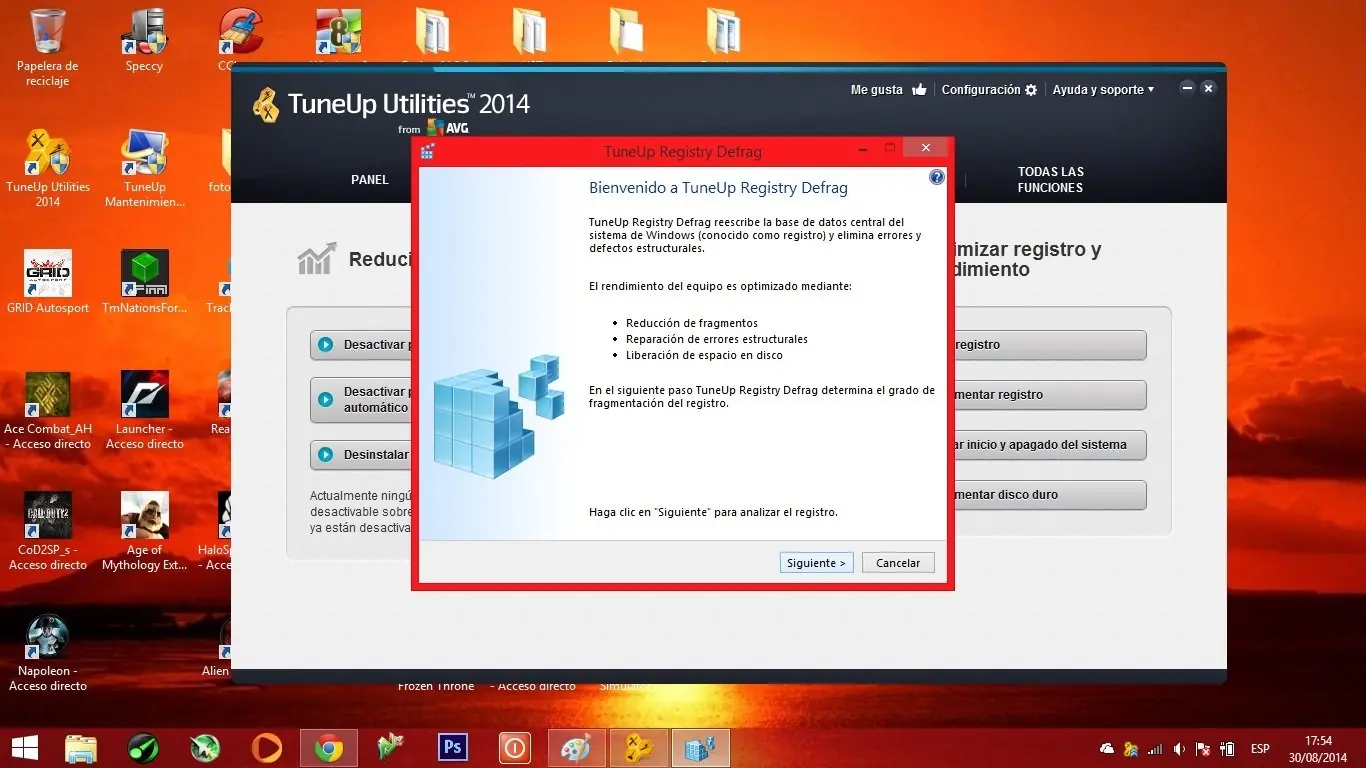Select the TuneUp Mantenimiento desktop shortcut
This screenshot has width=1366, height=768.
point(145,169)
